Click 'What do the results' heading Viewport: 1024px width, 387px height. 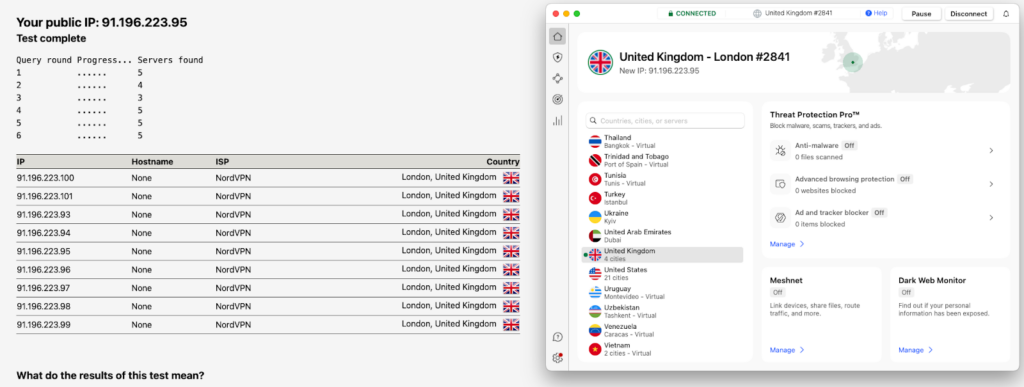(110, 375)
